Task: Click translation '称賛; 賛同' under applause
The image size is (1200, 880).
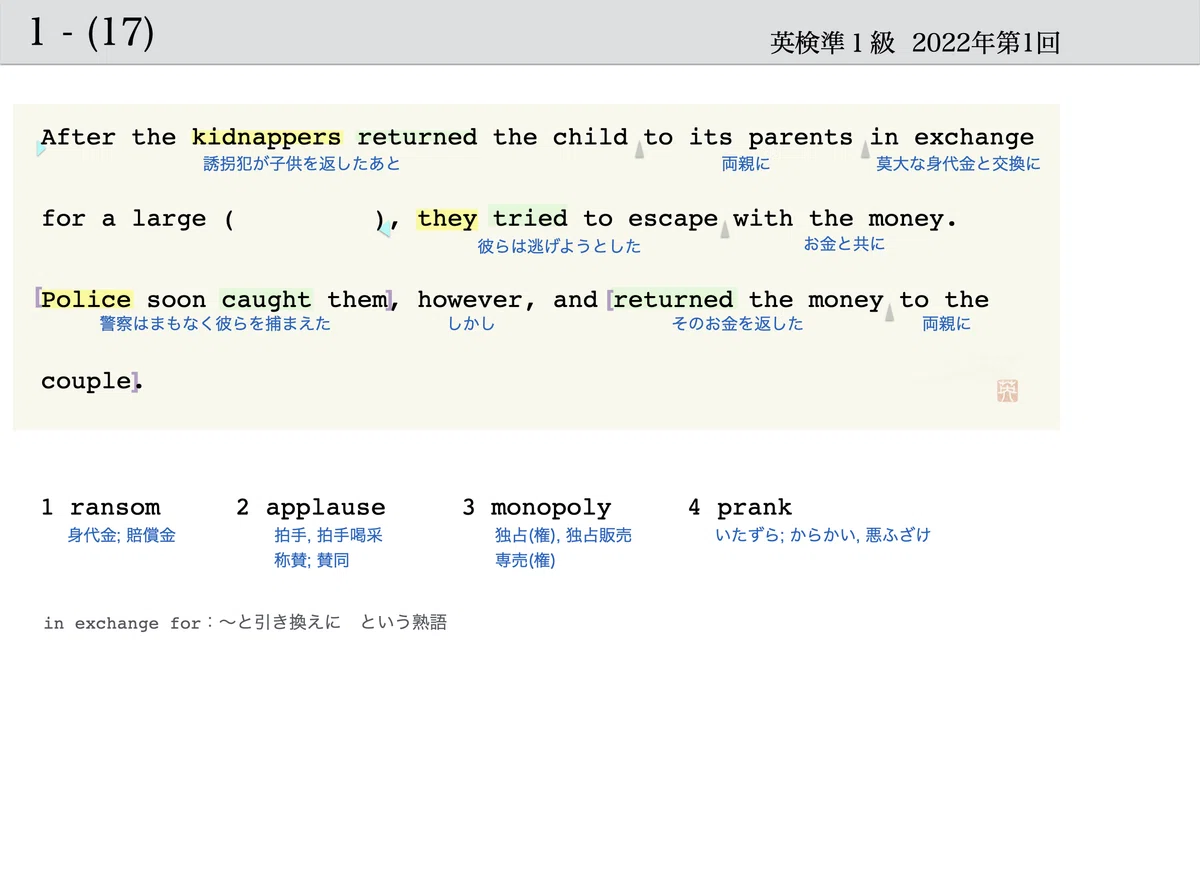Action: [x=312, y=561]
